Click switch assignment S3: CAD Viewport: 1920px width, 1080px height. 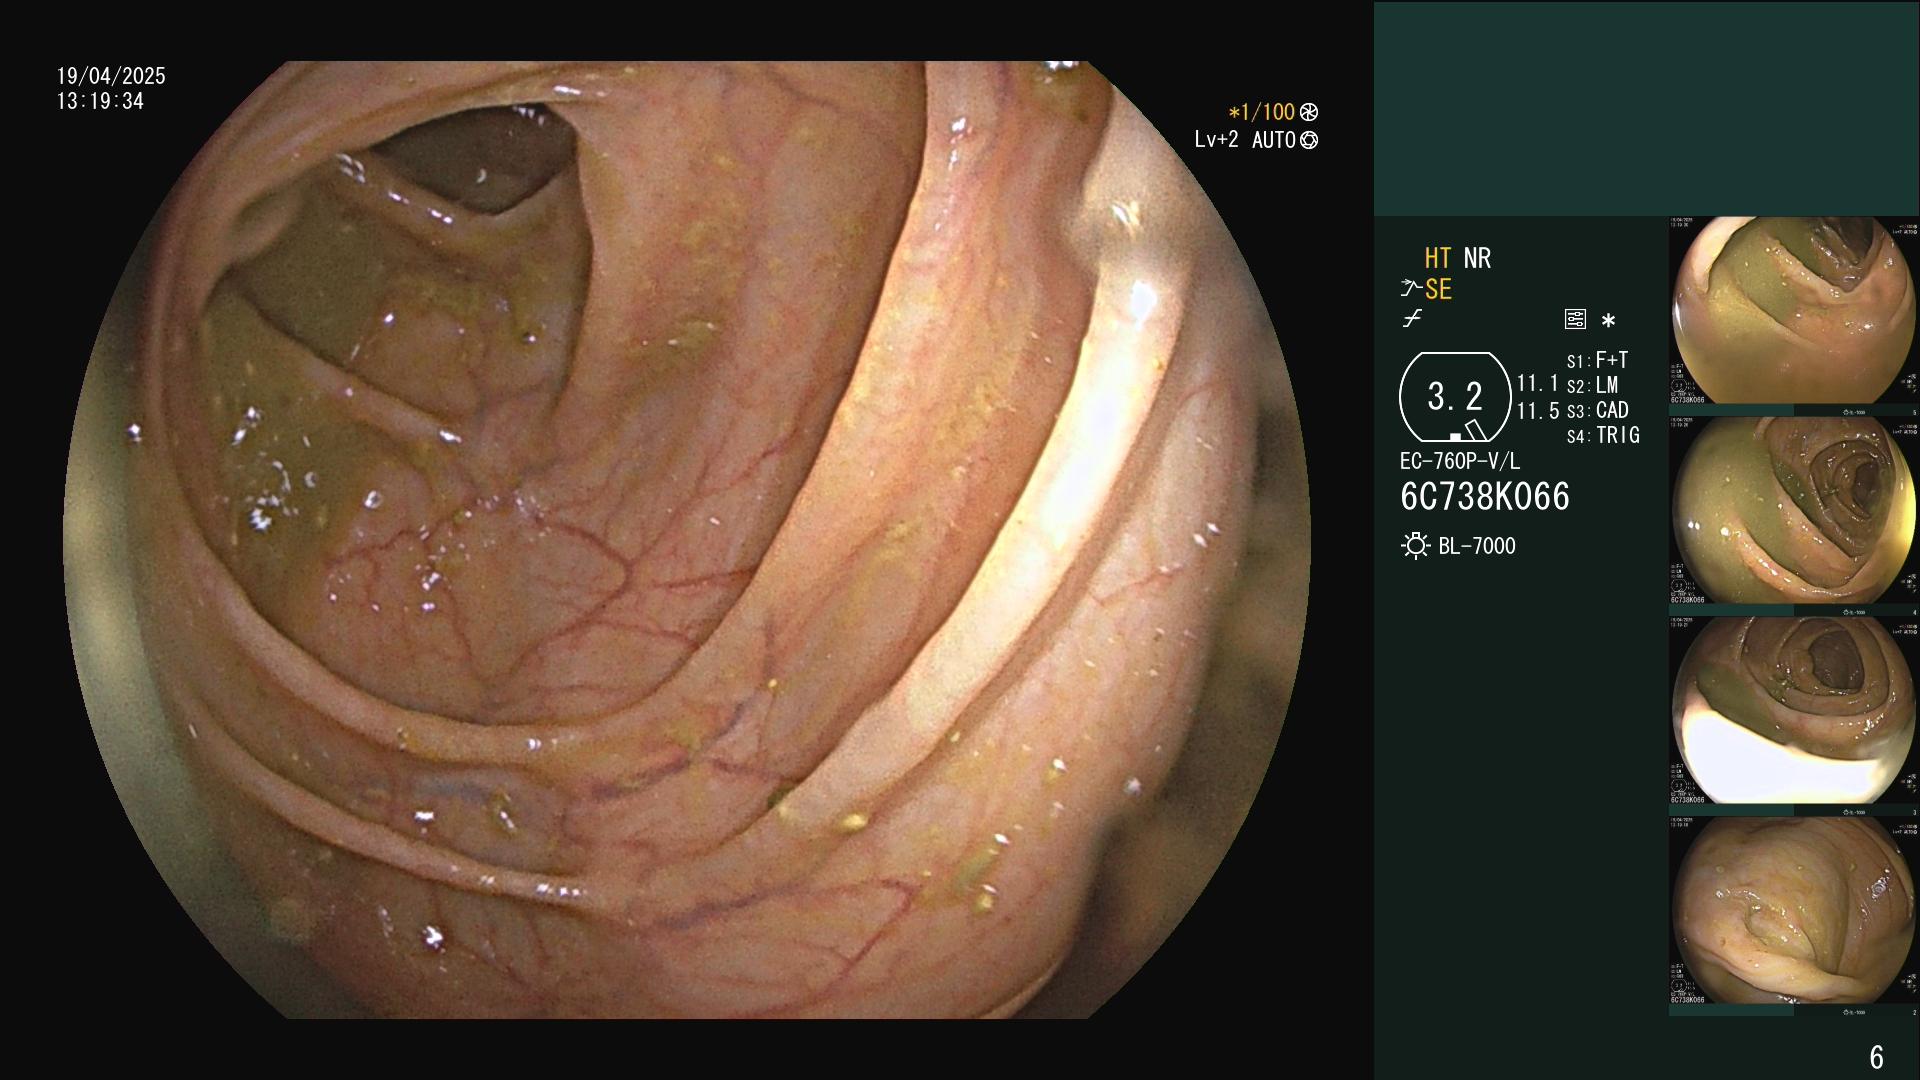pos(1597,410)
